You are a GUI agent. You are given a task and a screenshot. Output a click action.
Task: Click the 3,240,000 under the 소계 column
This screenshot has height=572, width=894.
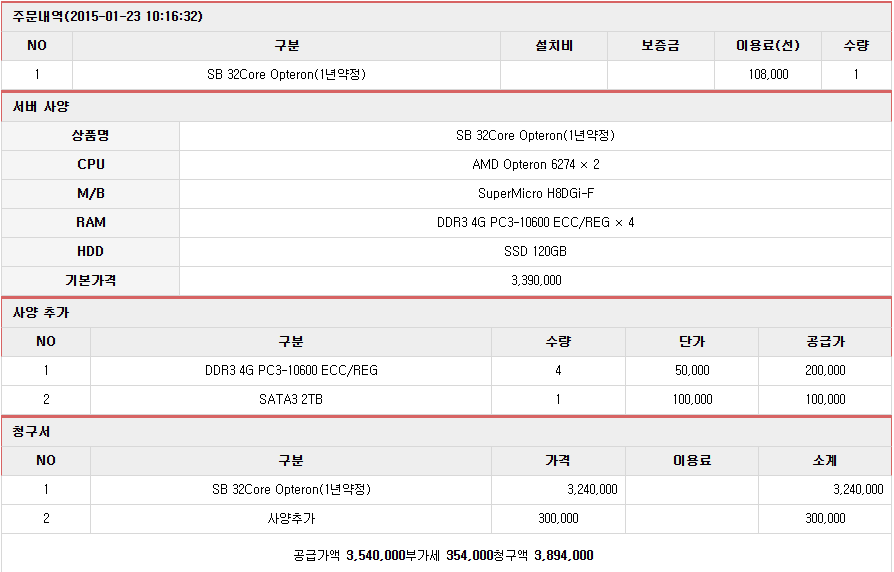click(x=858, y=489)
